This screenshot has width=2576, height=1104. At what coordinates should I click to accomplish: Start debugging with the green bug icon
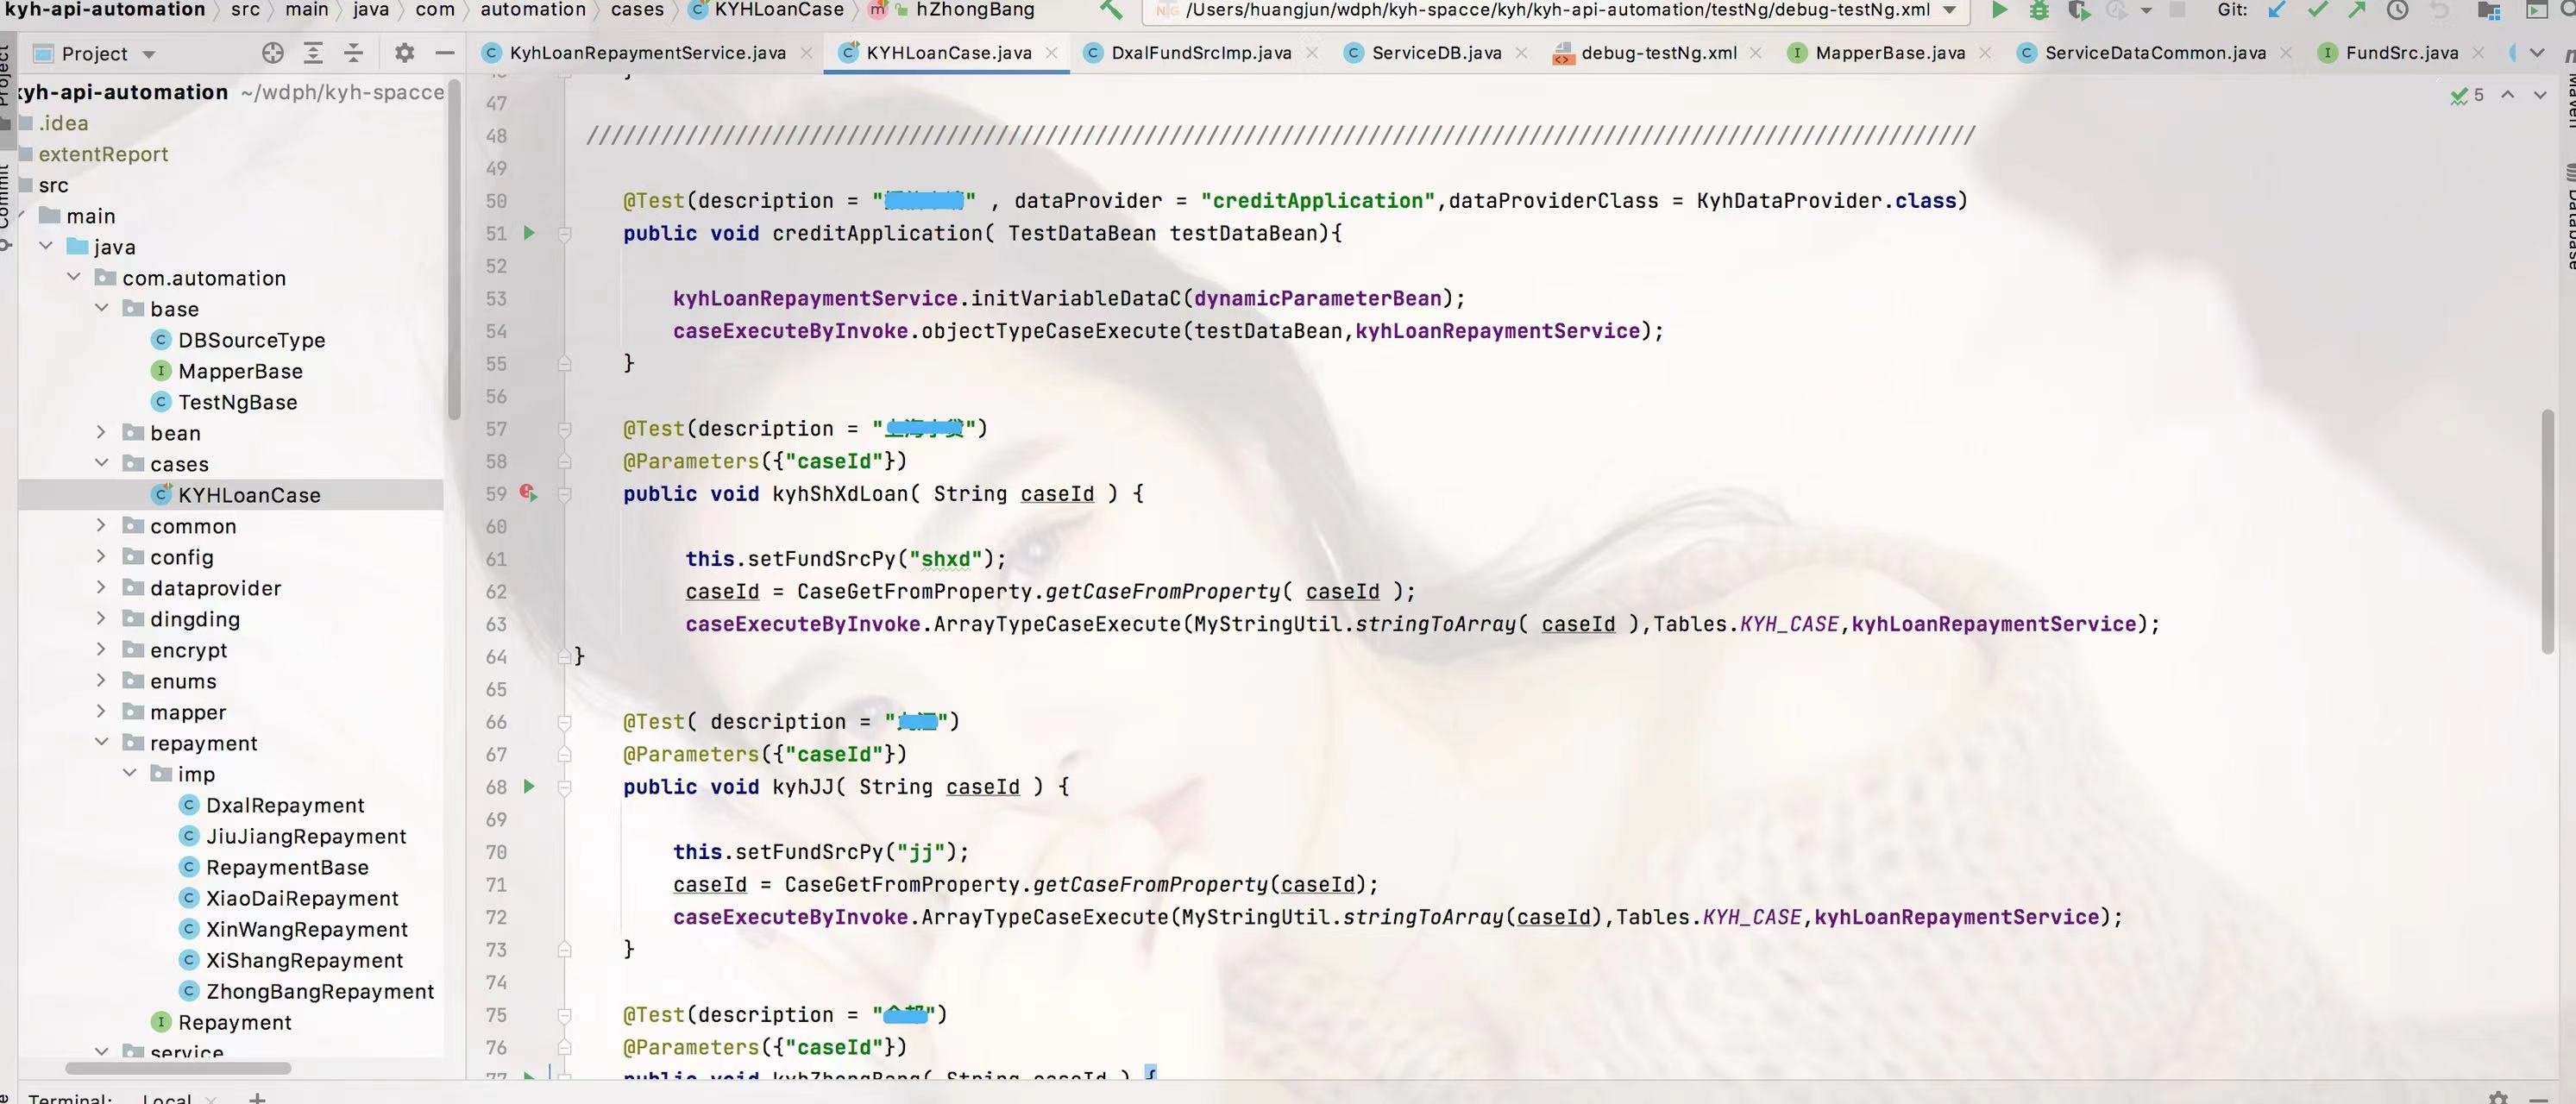click(x=2039, y=10)
